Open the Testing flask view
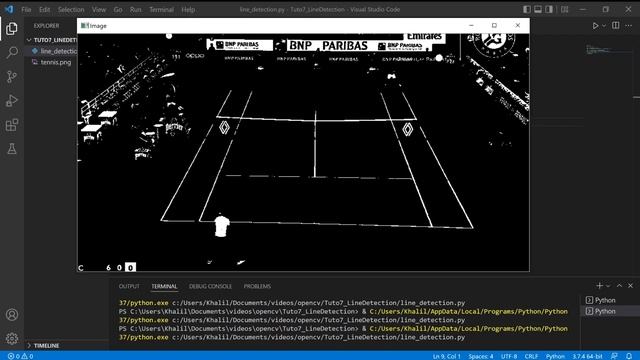The image size is (640, 360). pos(12,149)
